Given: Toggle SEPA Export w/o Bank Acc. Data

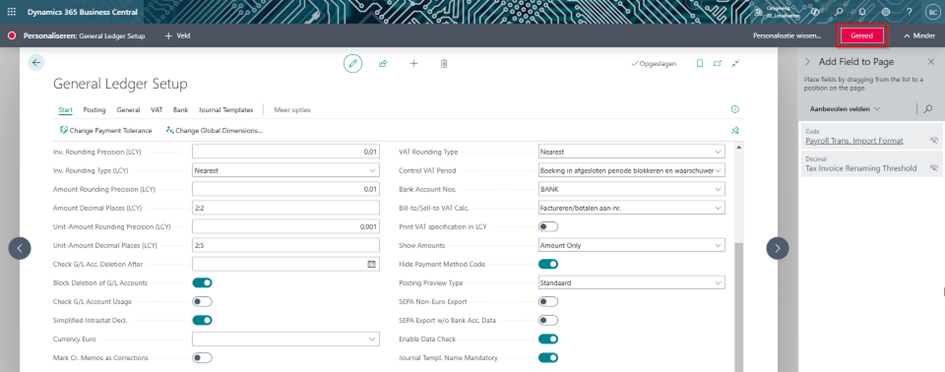Looking at the screenshot, I should pos(548,320).
